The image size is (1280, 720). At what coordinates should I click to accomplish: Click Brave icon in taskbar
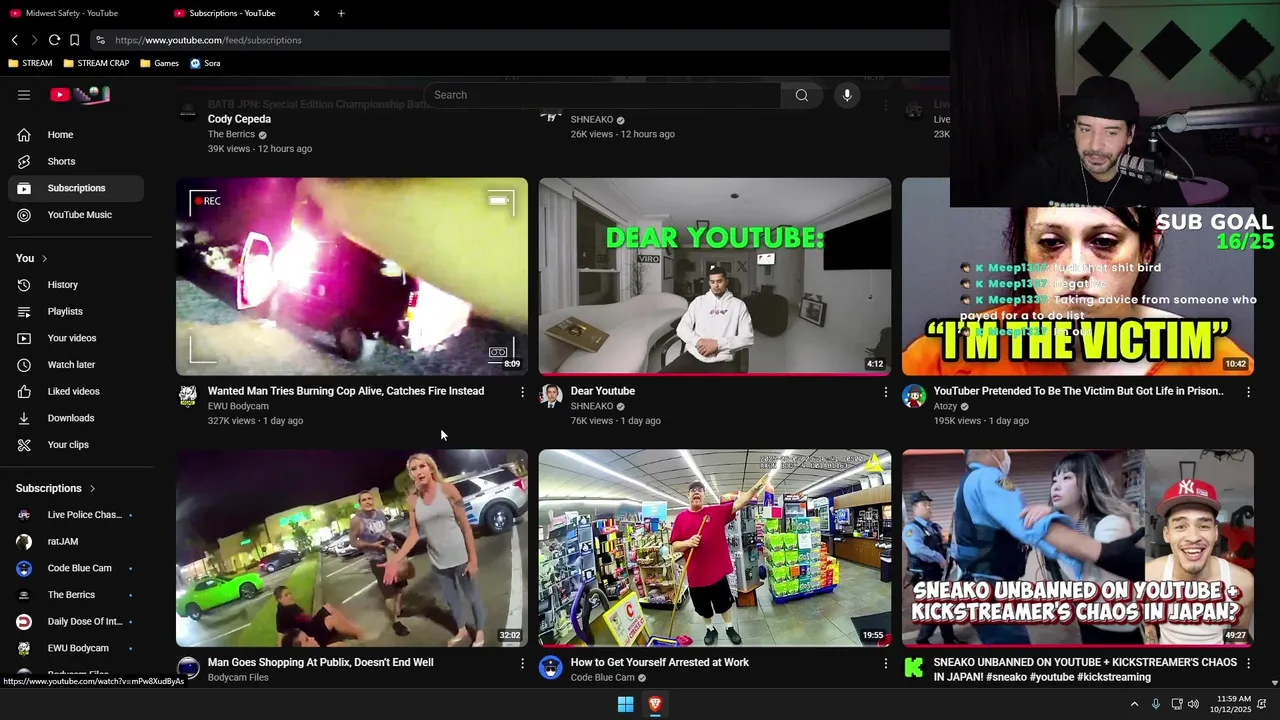(655, 704)
